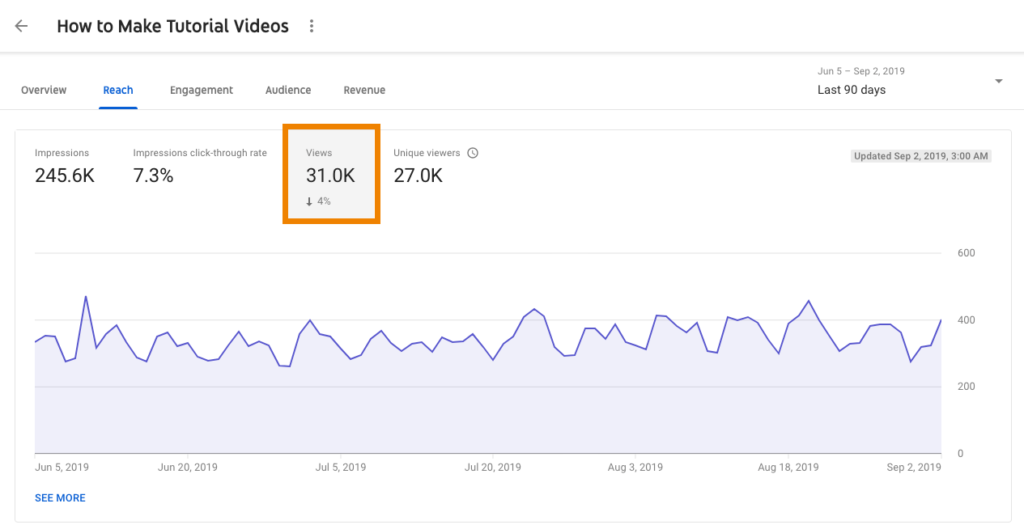Click the clock icon beside Unique viewers

click(x=473, y=153)
